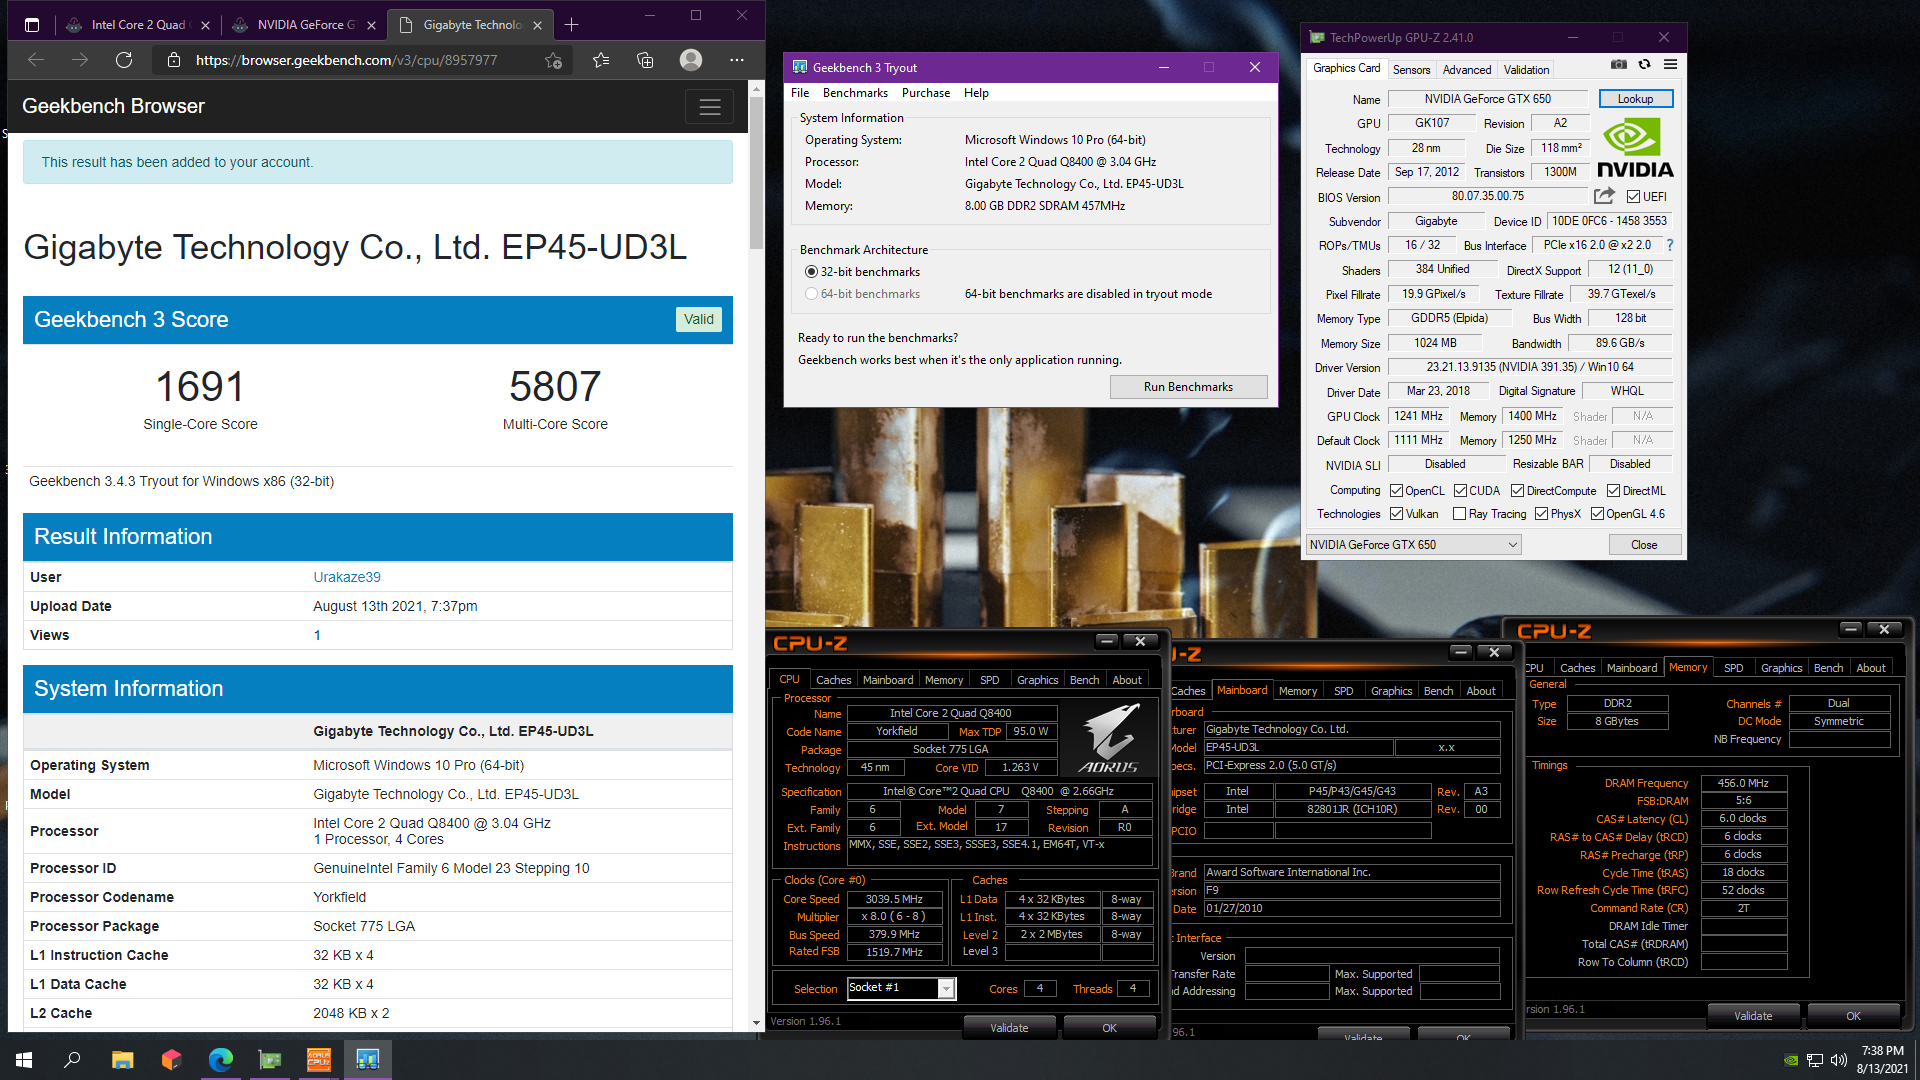The height and width of the screenshot is (1080, 1920).
Task: Open GPU-Z from the taskbar
Action: pyautogui.click(x=270, y=1060)
